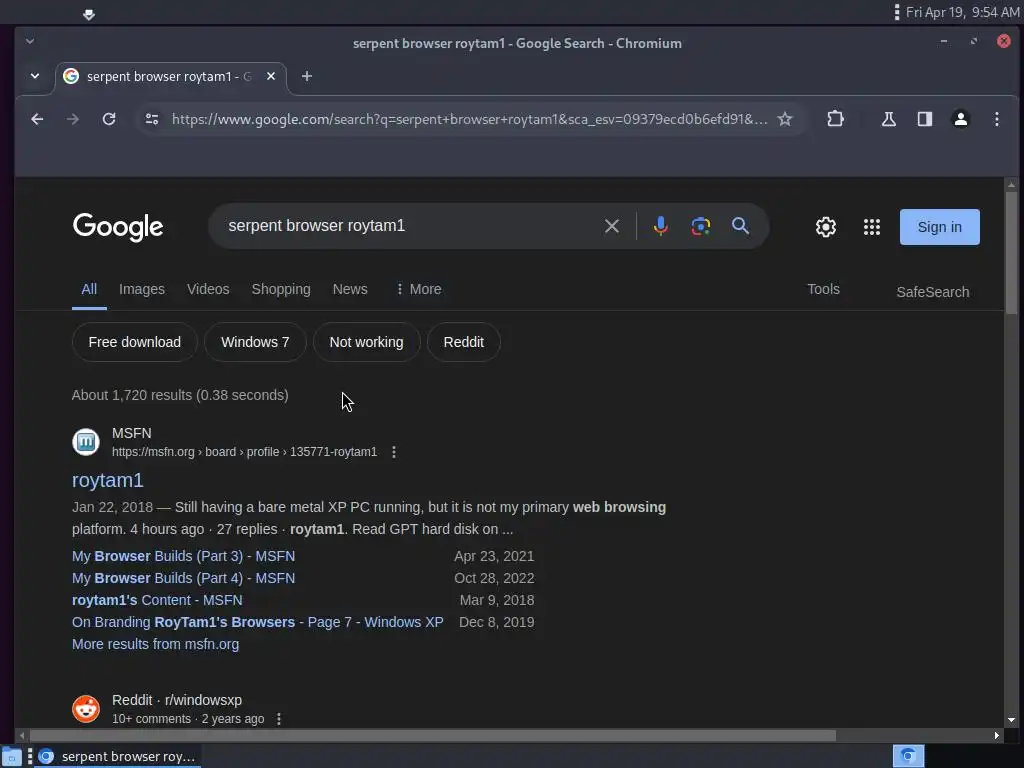Open options for the MSFN result

click(x=394, y=452)
